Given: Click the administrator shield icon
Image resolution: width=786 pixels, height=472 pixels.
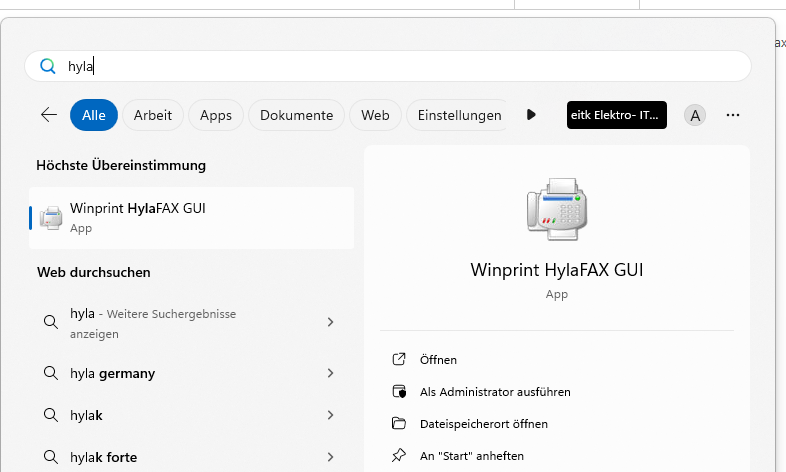Looking at the screenshot, I should 399,391.
